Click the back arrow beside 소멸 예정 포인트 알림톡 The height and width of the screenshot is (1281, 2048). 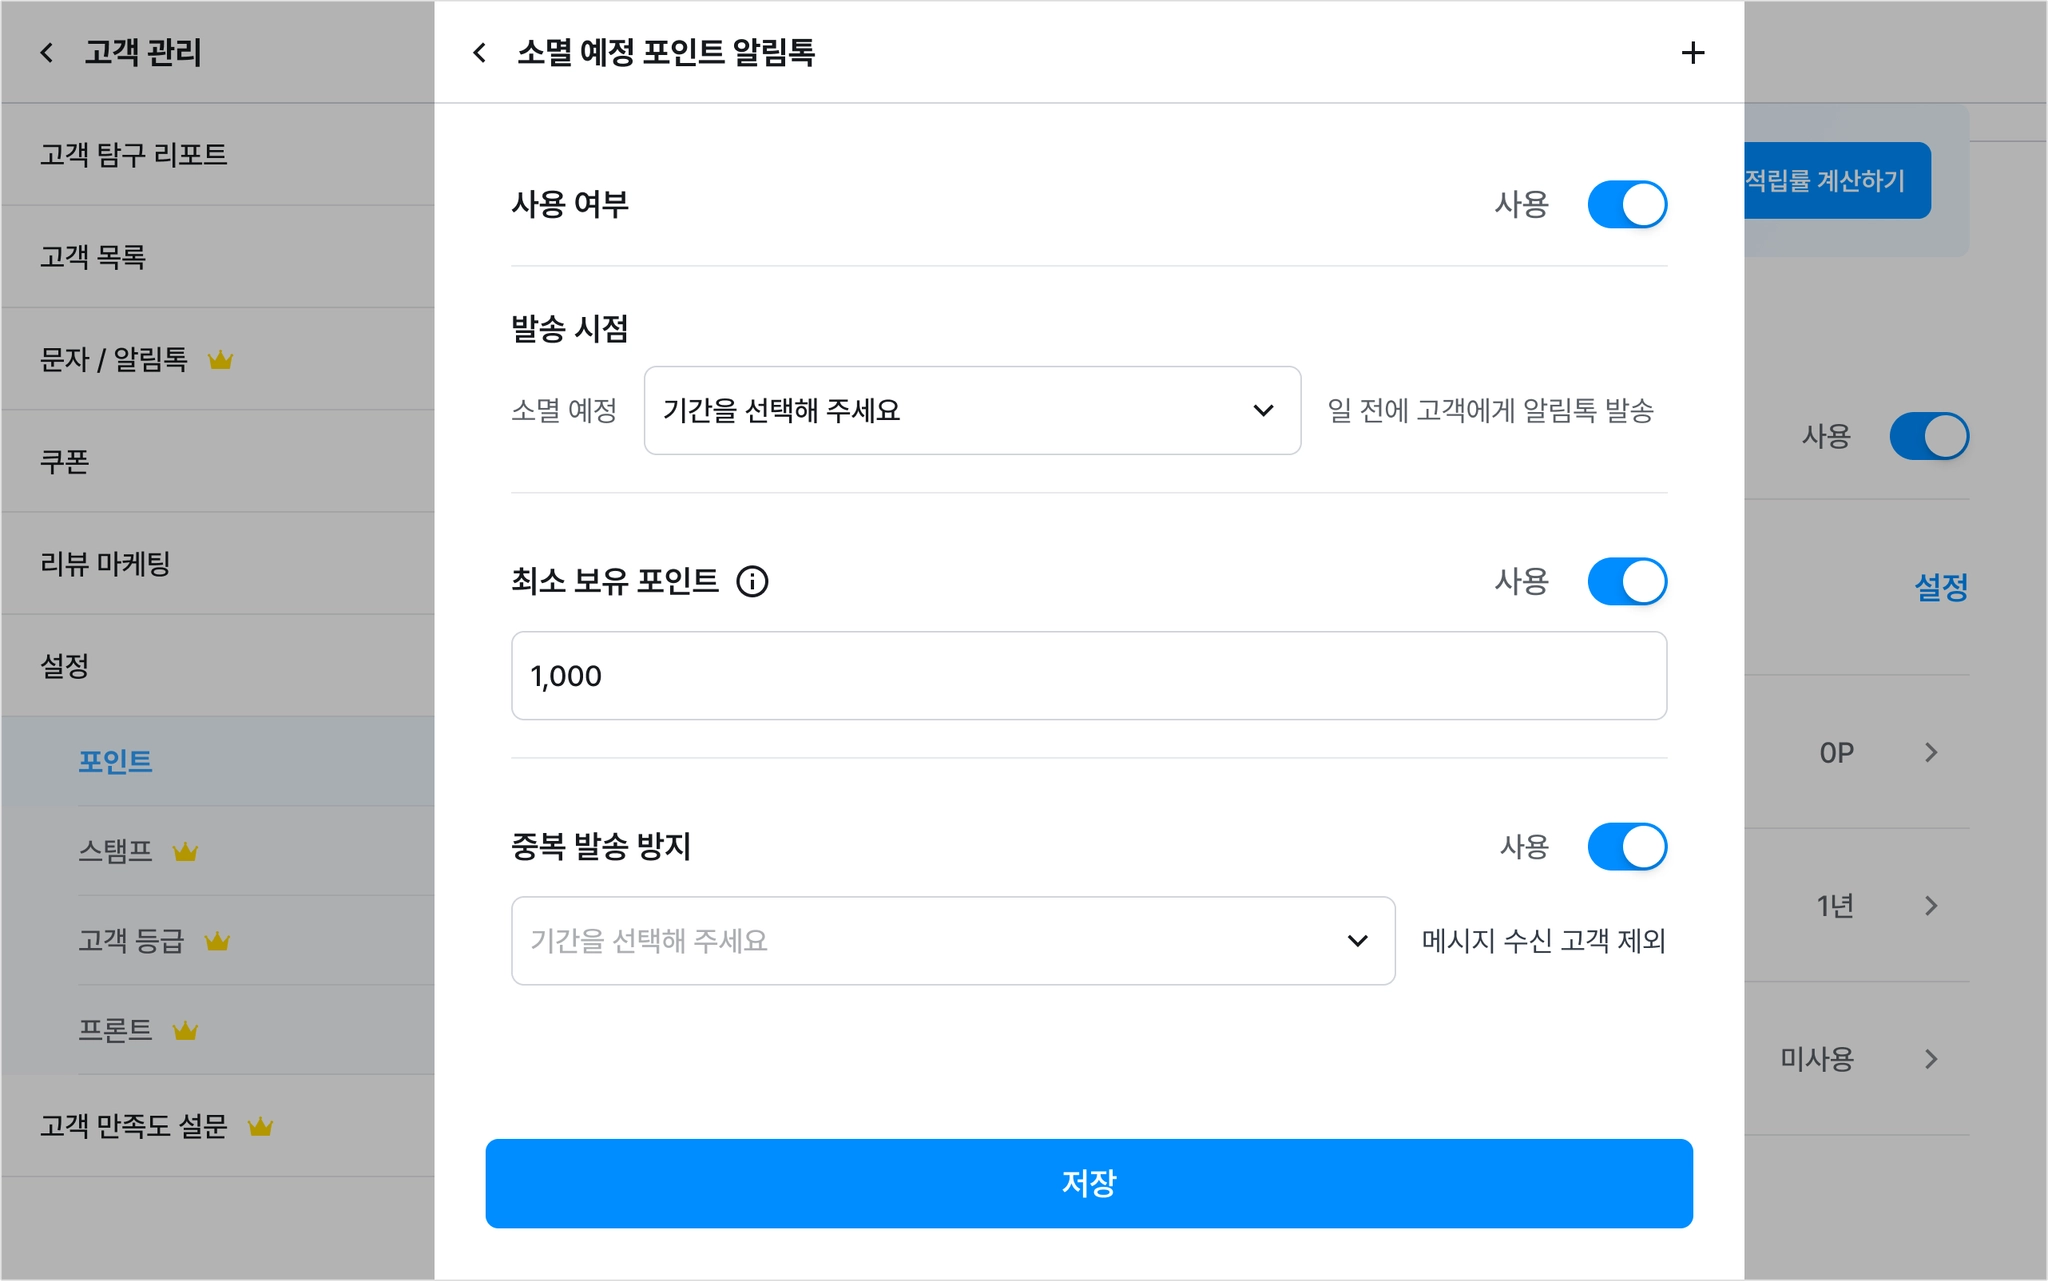480,53
